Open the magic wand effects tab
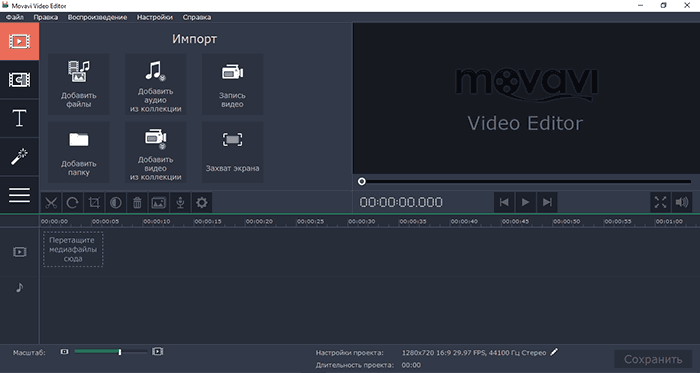 19,157
